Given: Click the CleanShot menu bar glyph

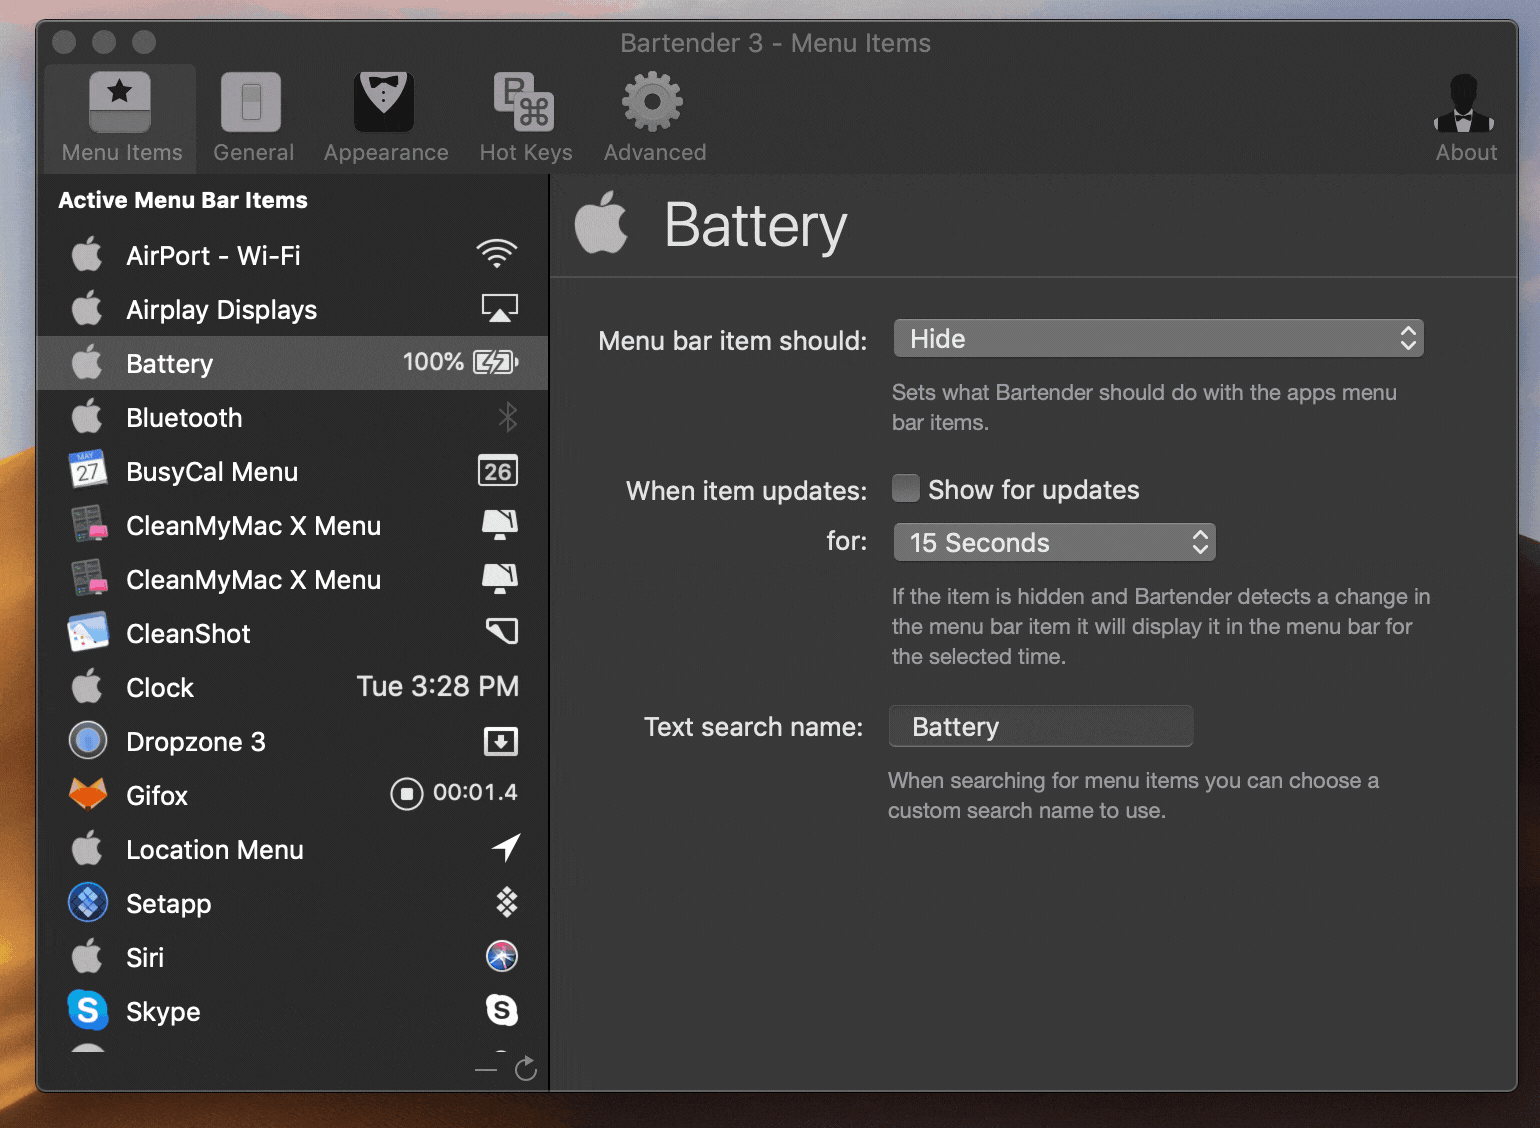Looking at the screenshot, I should coord(502,631).
